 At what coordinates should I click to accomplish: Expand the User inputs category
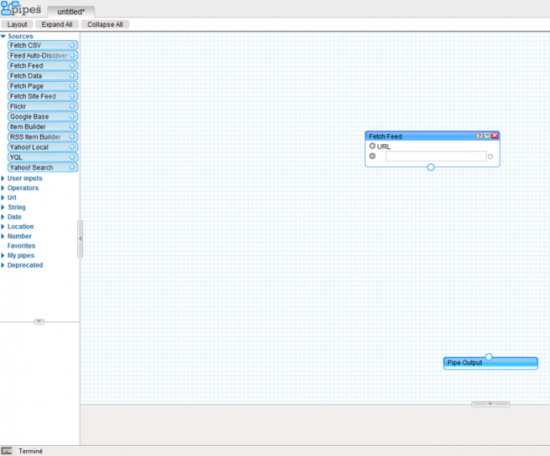(3, 178)
